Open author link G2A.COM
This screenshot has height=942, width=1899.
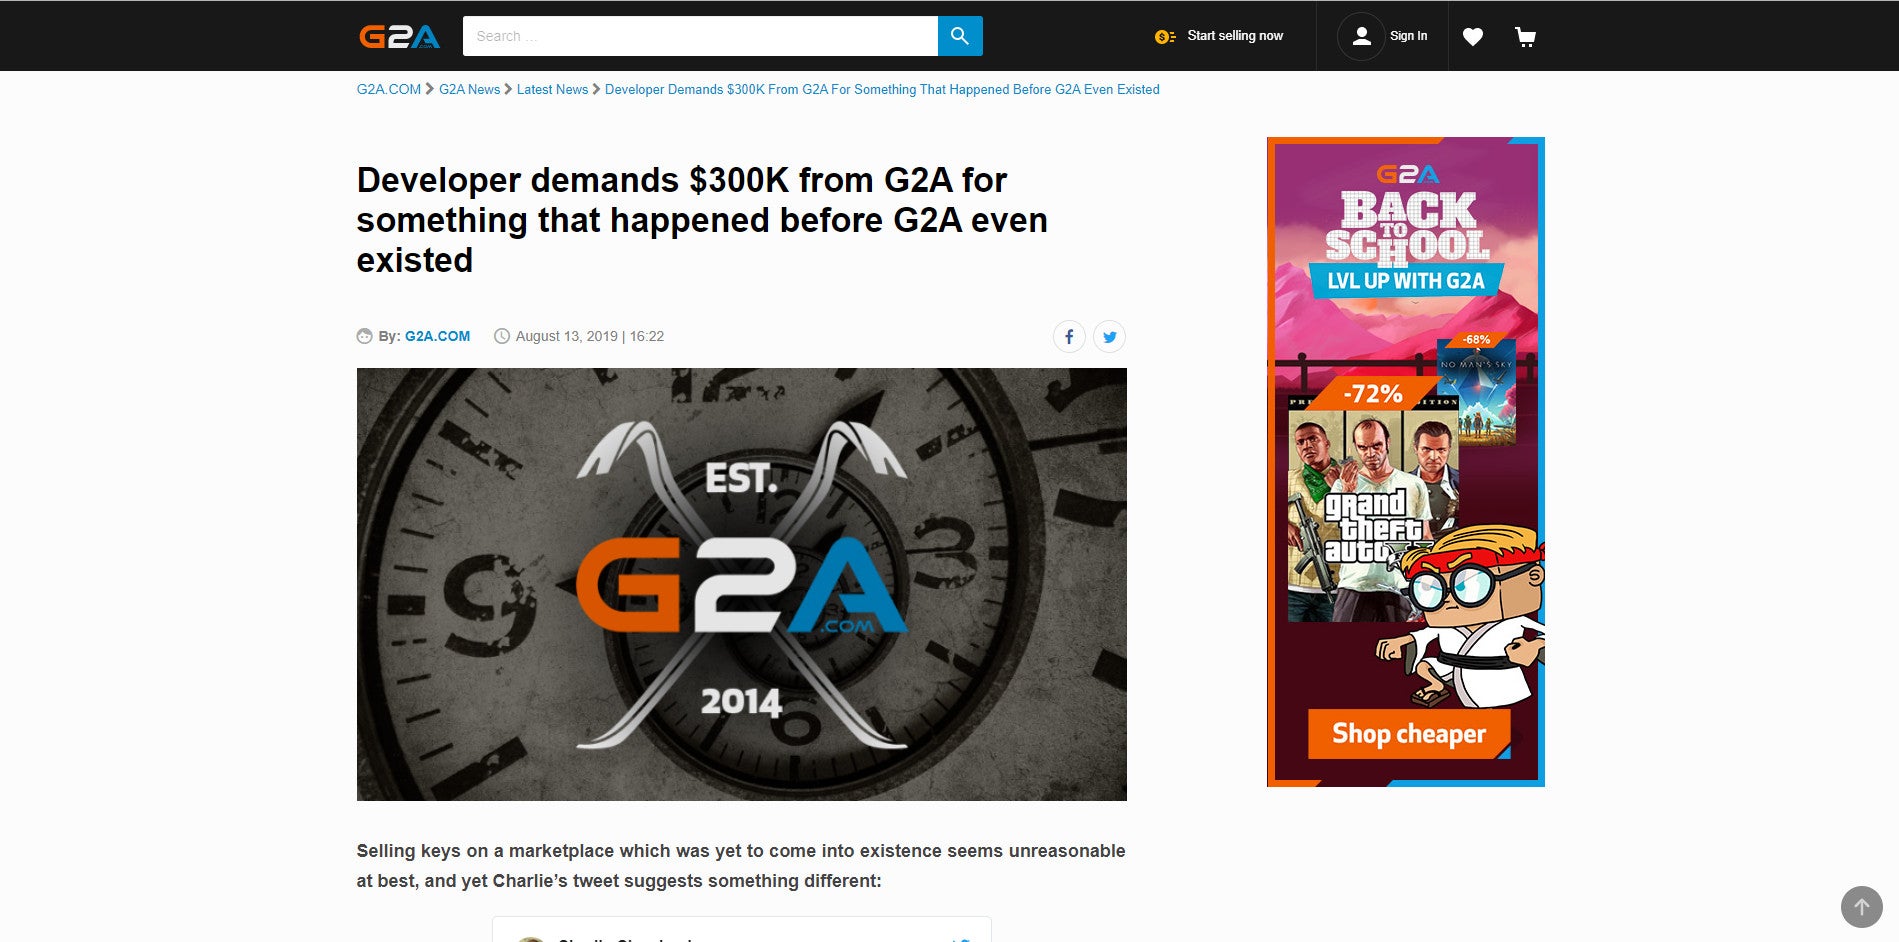click(x=437, y=336)
